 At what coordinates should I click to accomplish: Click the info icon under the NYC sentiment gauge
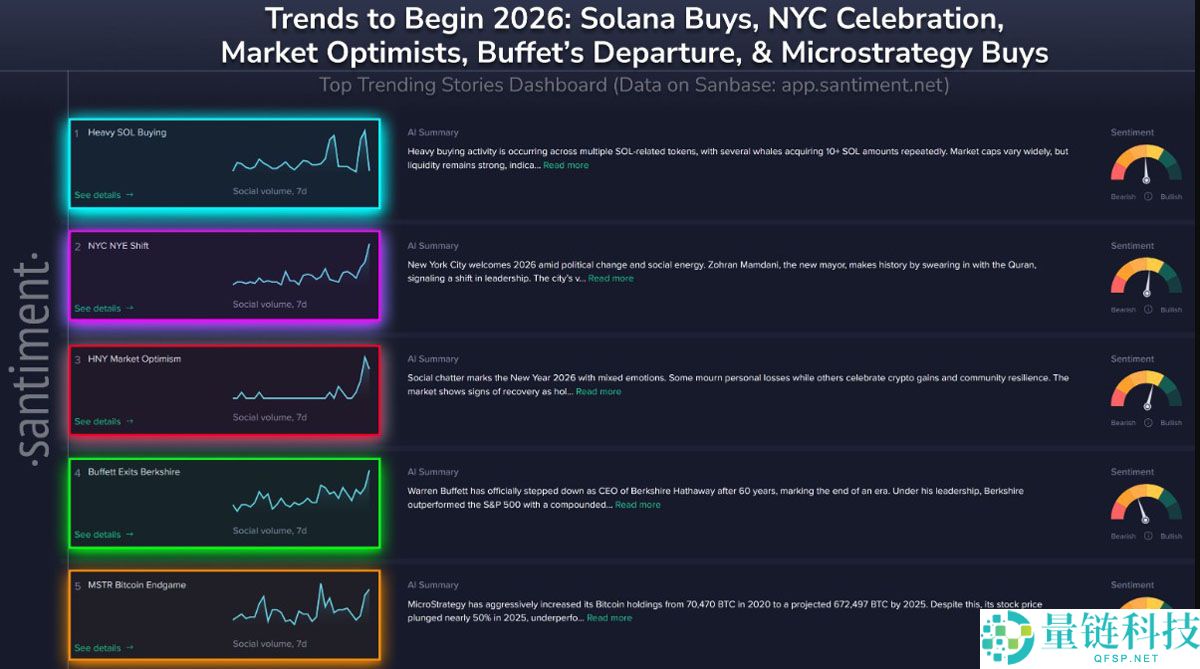[x=1147, y=310]
